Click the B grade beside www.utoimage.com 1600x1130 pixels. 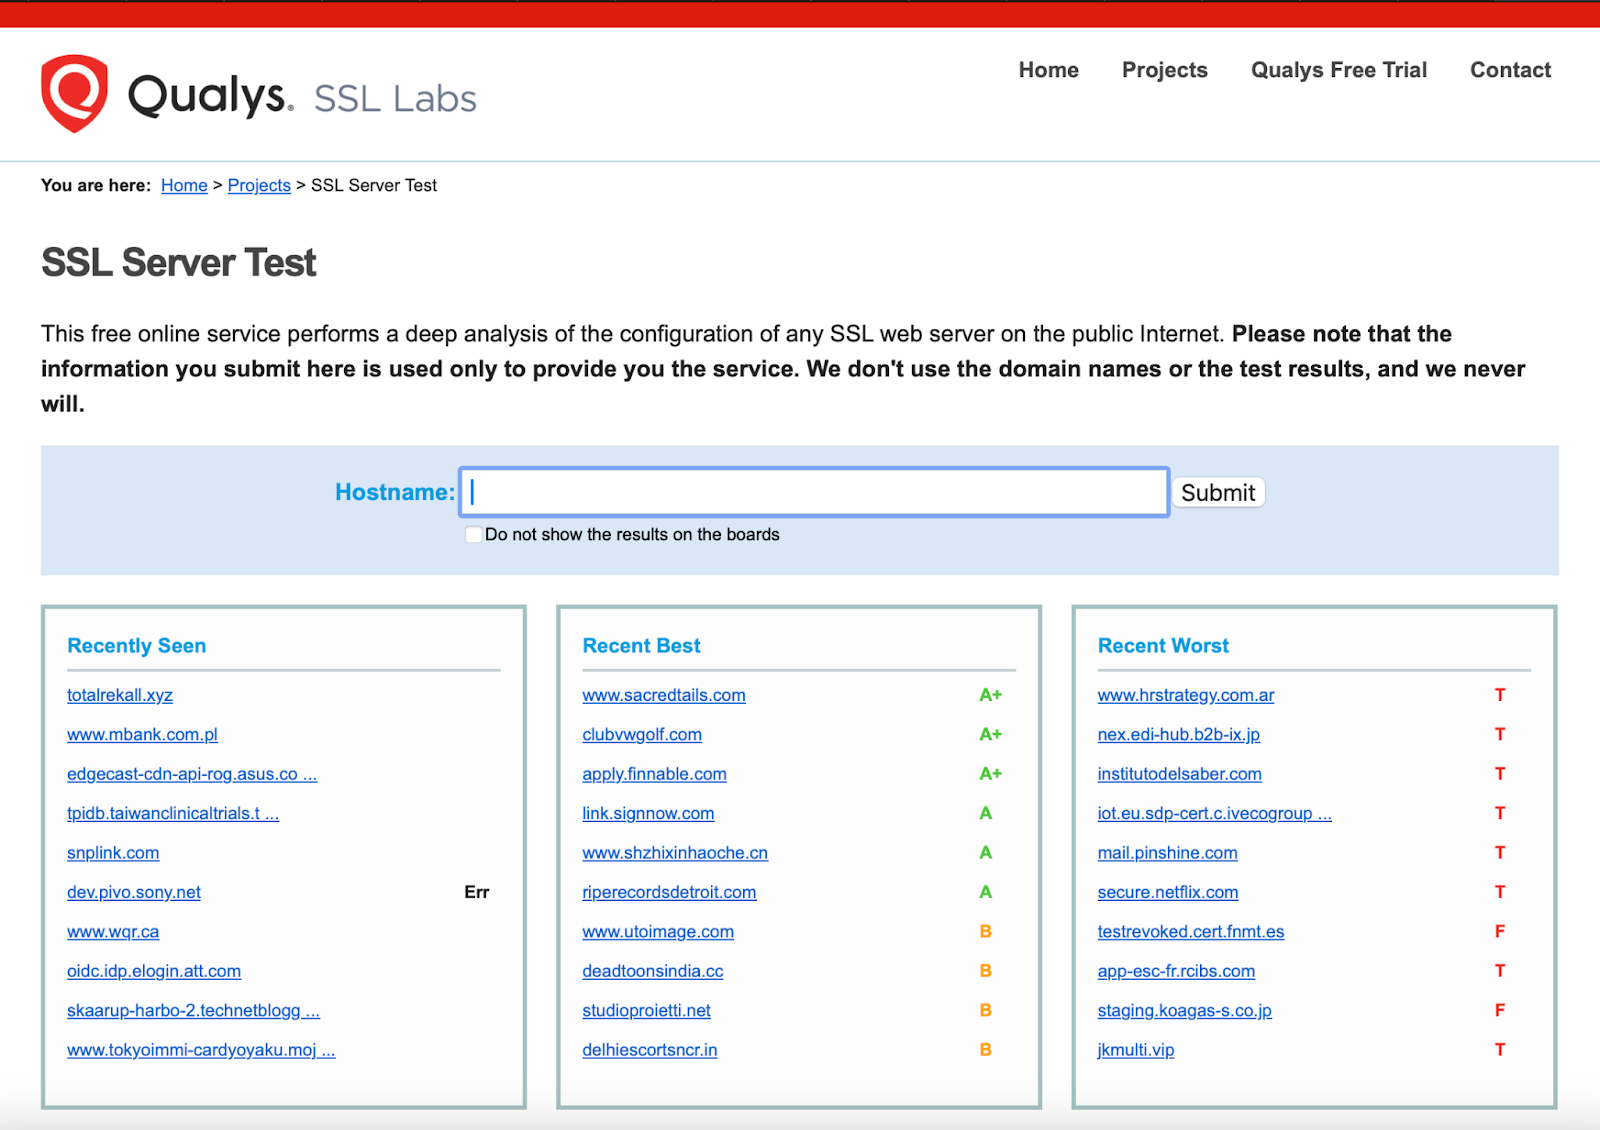tap(985, 932)
